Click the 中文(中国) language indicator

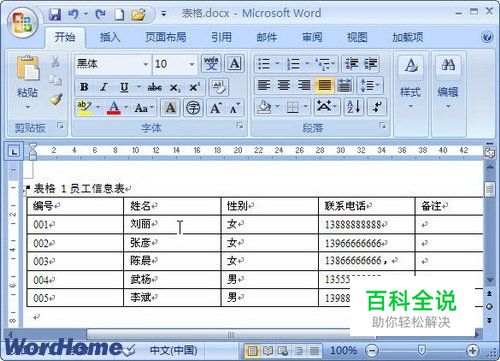(x=173, y=350)
